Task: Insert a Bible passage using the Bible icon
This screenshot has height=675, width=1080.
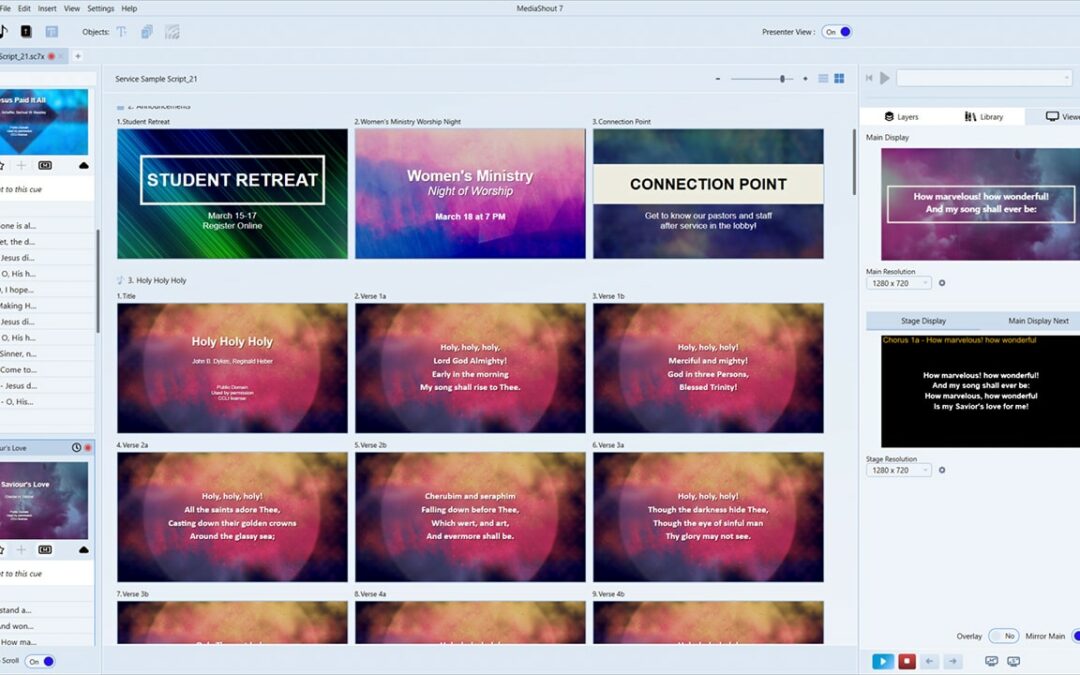Action: (26, 32)
